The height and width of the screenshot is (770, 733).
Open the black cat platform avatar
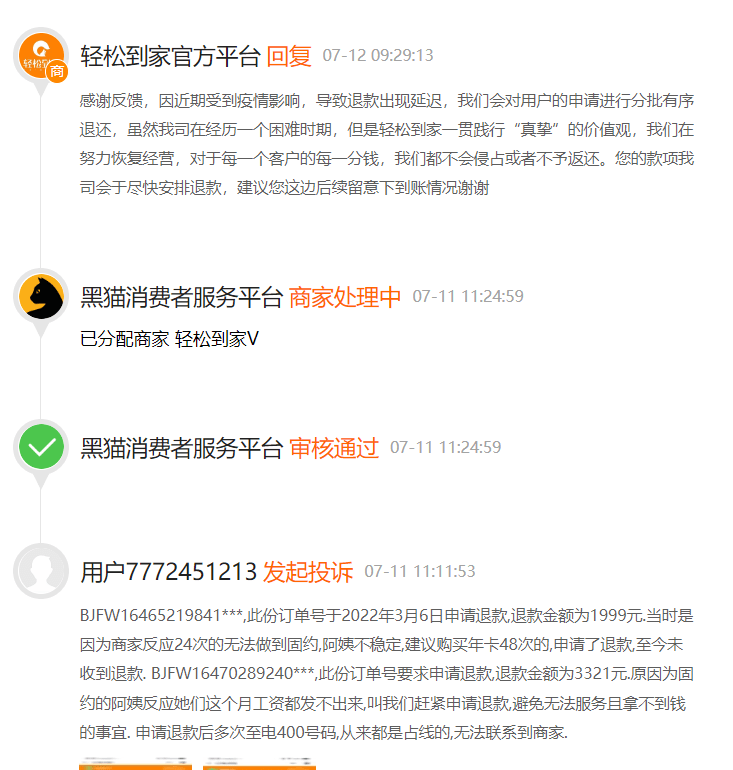[x=41, y=297]
